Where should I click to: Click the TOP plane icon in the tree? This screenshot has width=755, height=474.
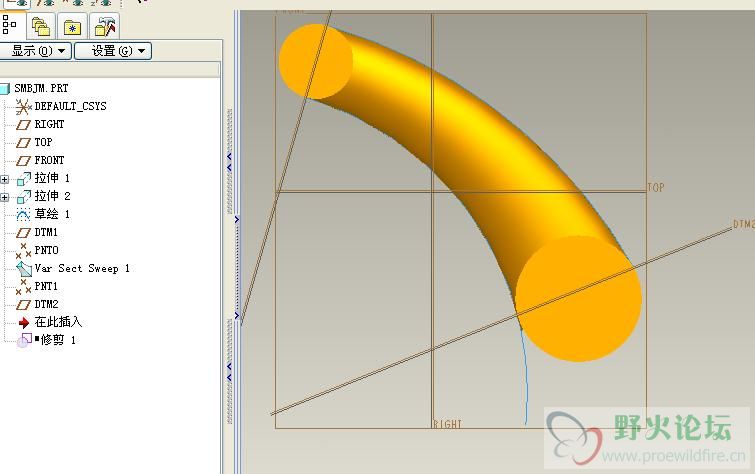coord(23,143)
